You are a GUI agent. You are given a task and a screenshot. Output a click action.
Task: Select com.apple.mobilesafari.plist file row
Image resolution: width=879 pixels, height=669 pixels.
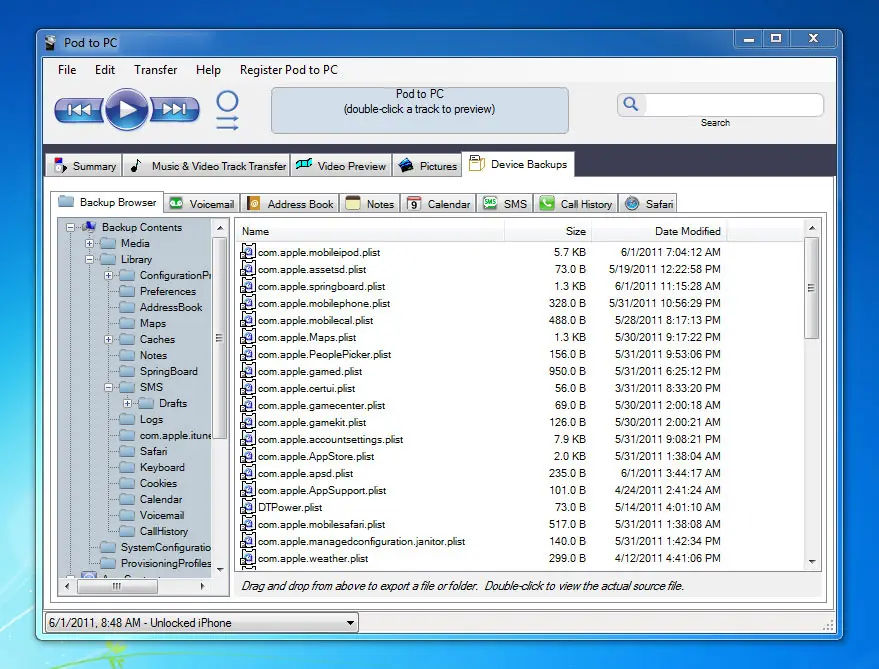(481, 524)
